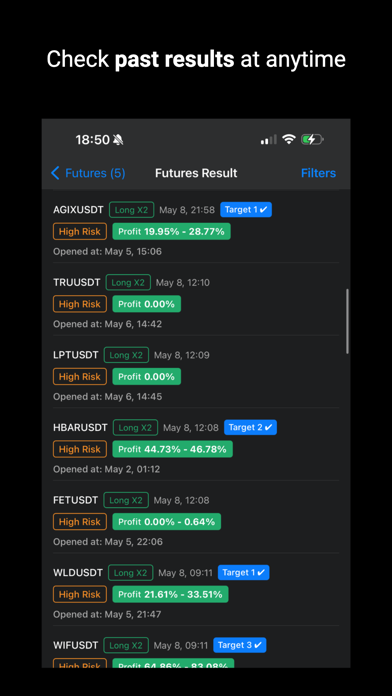Tap HBARUSDT profit 44.73% - 46.78% badge
This screenshot has height=696, width=392.
tap(172, 449)
